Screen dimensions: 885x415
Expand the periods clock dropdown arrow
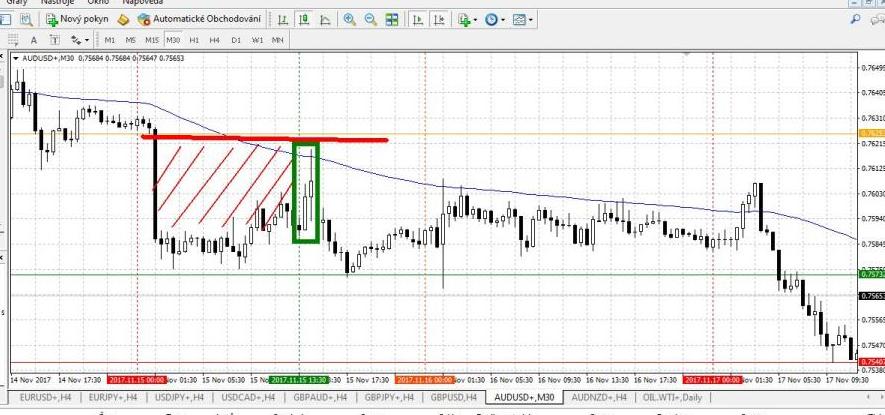502,20
